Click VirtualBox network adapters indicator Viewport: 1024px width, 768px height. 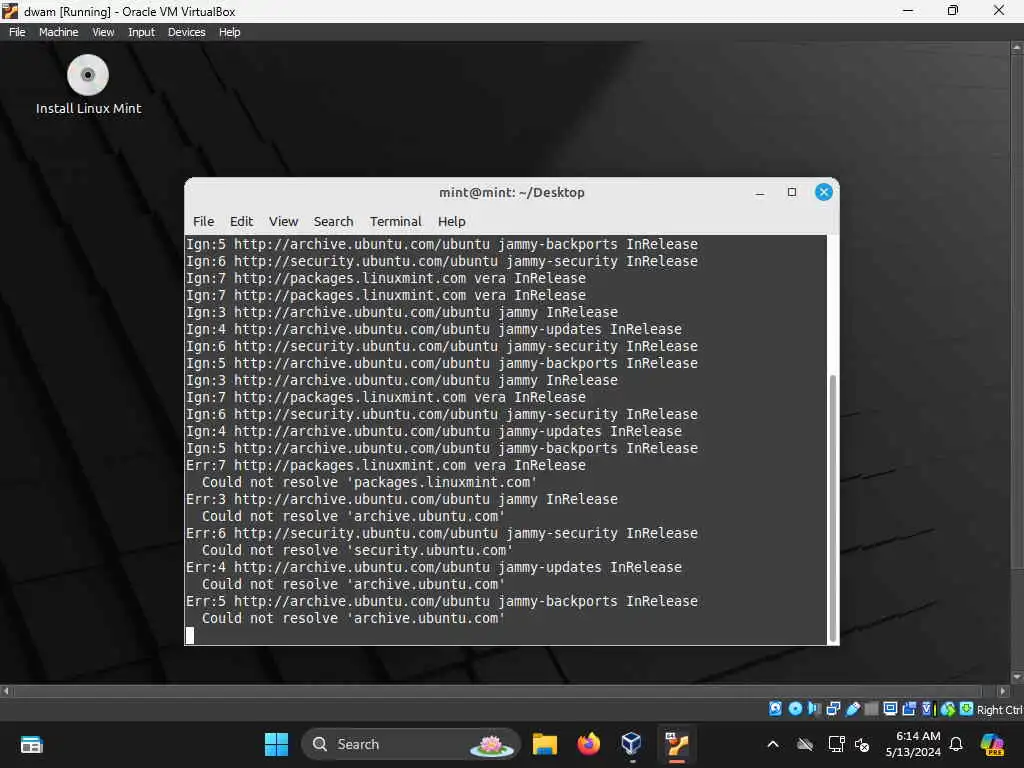pos(833,709)
